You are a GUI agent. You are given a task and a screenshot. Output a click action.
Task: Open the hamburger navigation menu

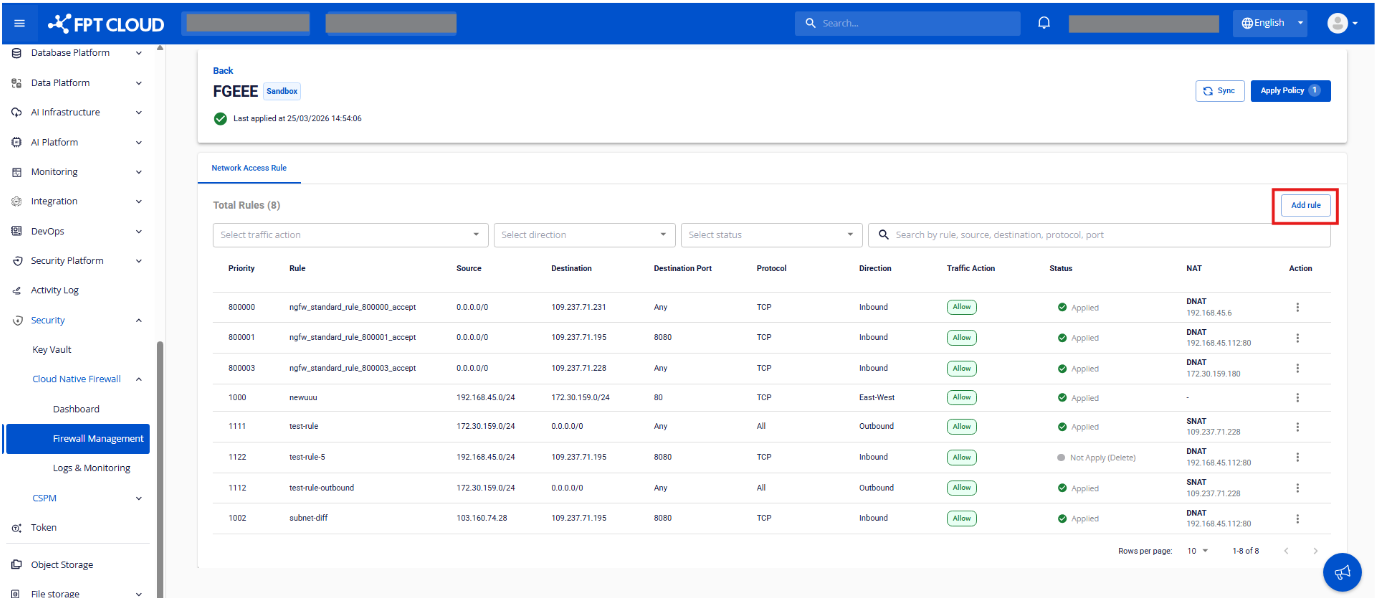point(20,23)
